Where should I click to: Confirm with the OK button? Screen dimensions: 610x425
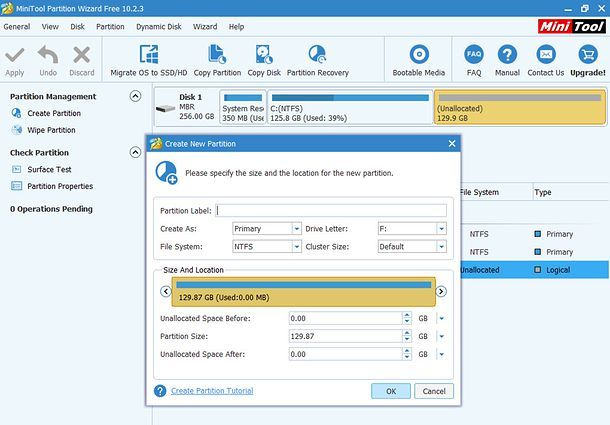pyautogui.click(x=391, y=391)
